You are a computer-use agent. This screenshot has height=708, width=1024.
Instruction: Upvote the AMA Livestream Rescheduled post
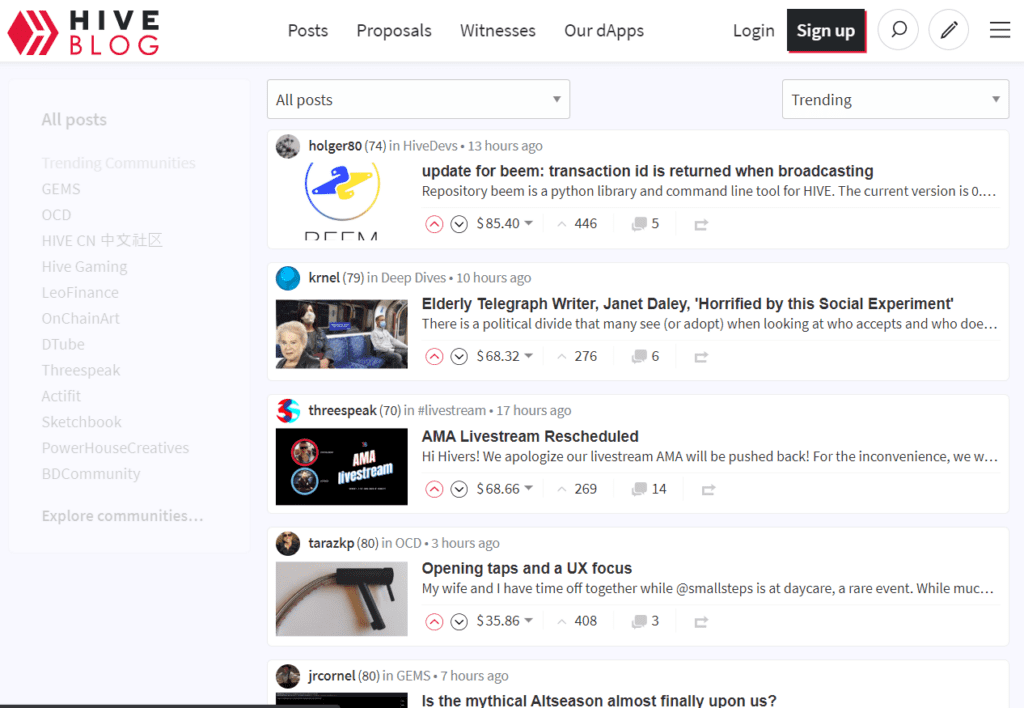[x=434, y=489]
